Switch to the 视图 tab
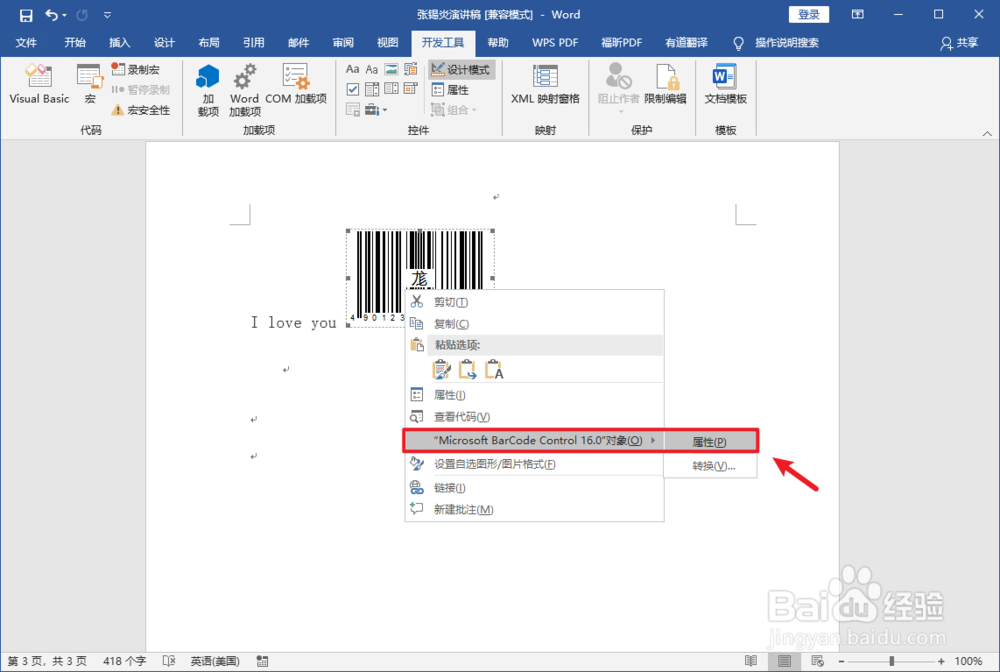The image size is (1000, 672). click(387, 43)
